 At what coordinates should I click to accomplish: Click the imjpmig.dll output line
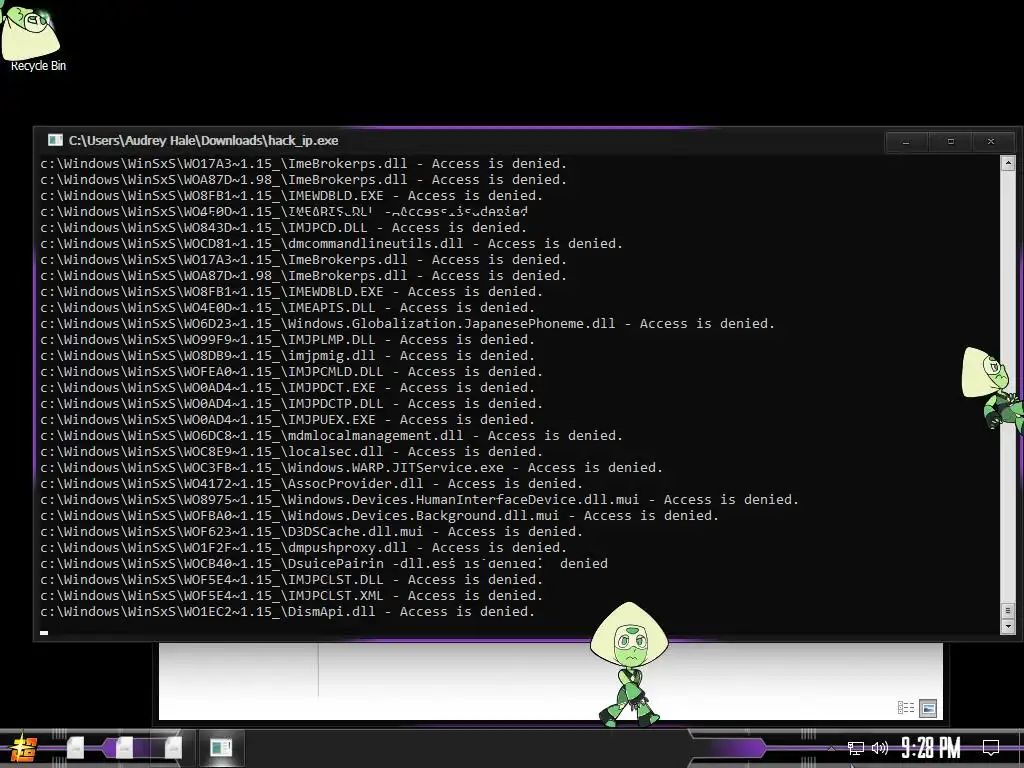[287, 356]
